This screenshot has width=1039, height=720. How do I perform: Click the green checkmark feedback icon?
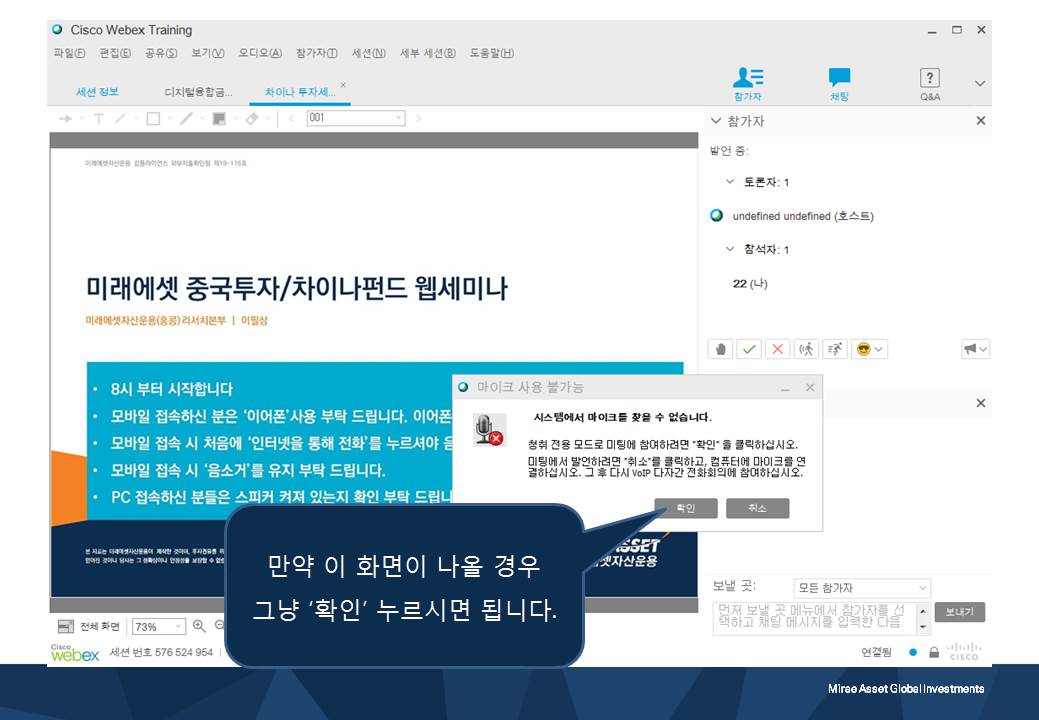[749, 348]
